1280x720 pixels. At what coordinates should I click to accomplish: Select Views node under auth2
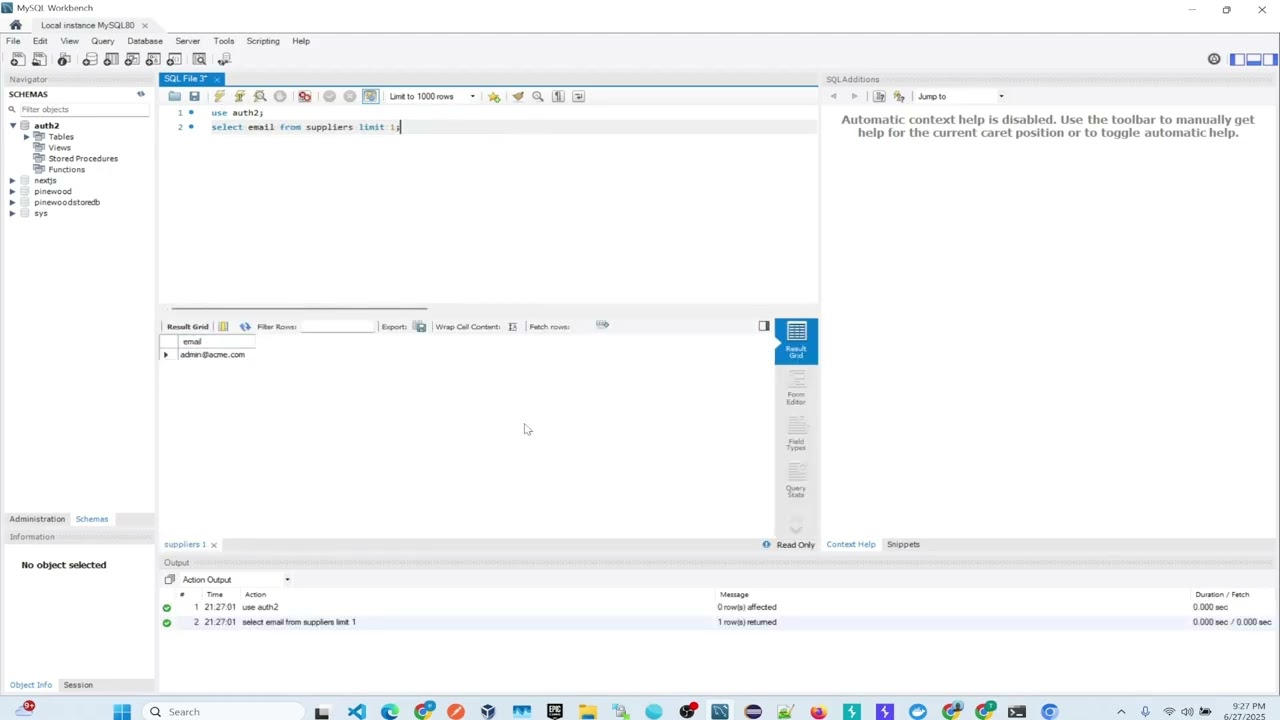[59, 148]
